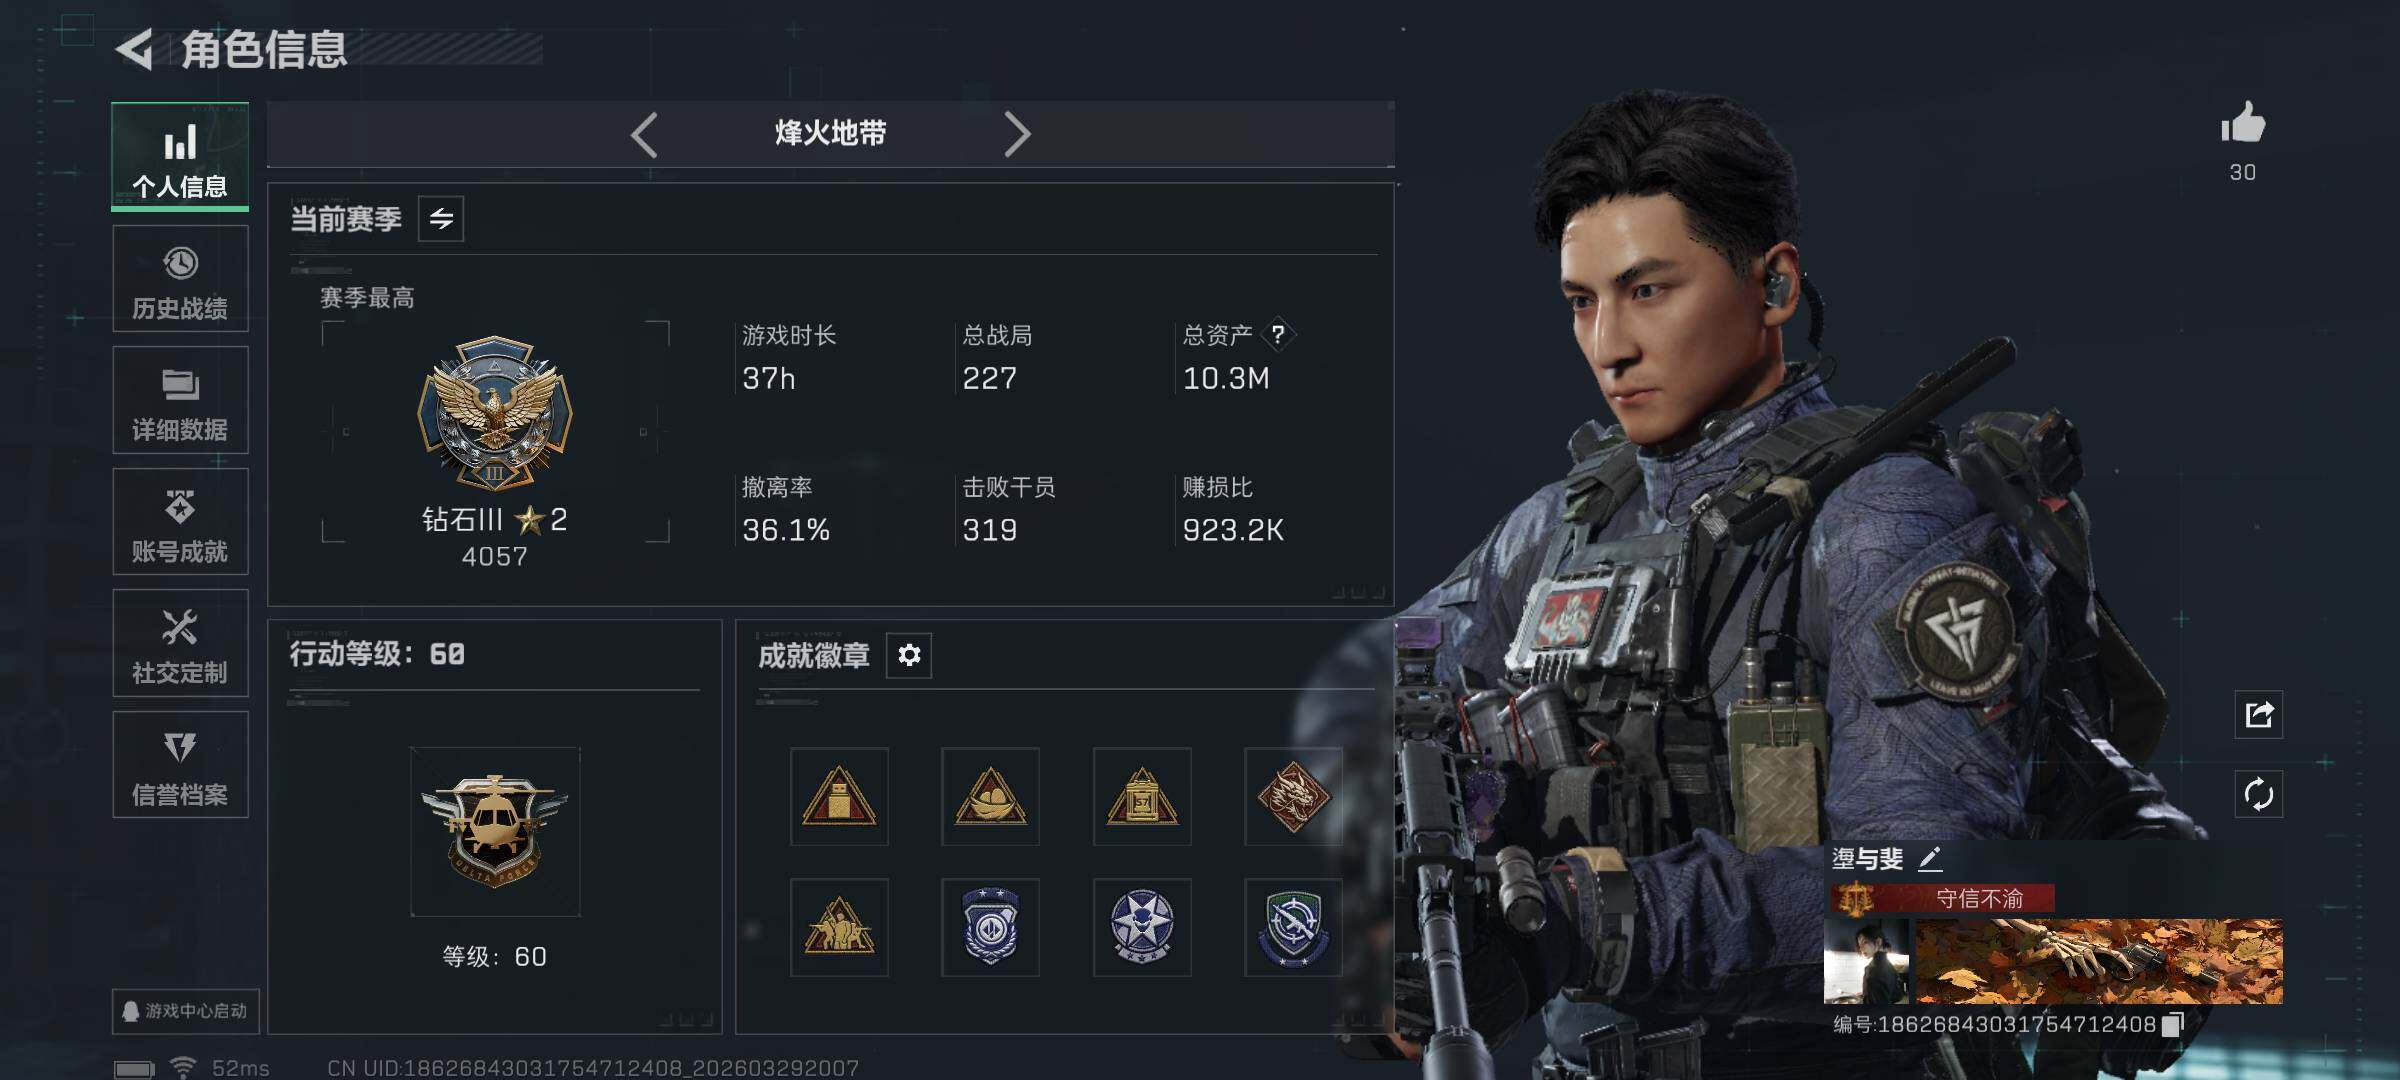Viewport: 2400px width, 1080px height.
Task: Open 成就徽章 settings gear
Action: click(x=909, y=655)
